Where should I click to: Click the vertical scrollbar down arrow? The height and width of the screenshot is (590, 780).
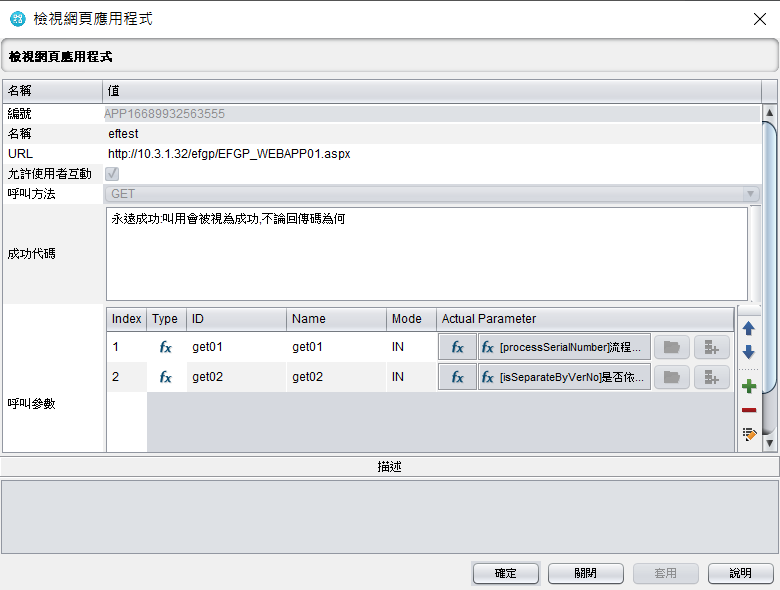tap(769, 442)
